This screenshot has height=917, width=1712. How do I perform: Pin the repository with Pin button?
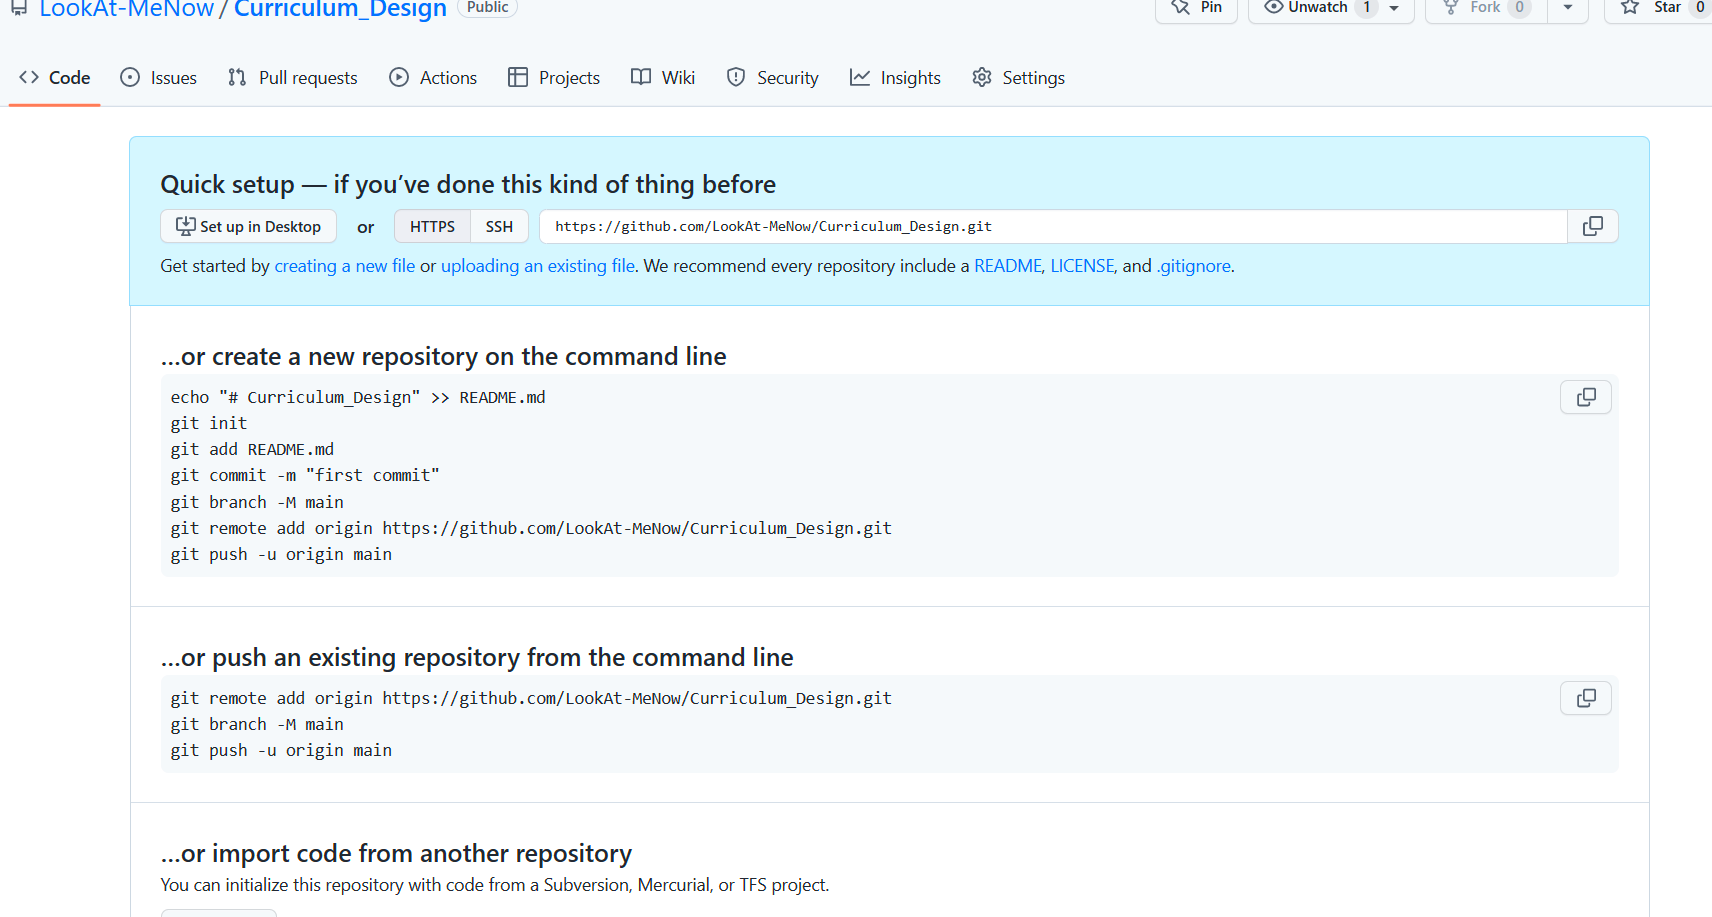point(1197,8)
